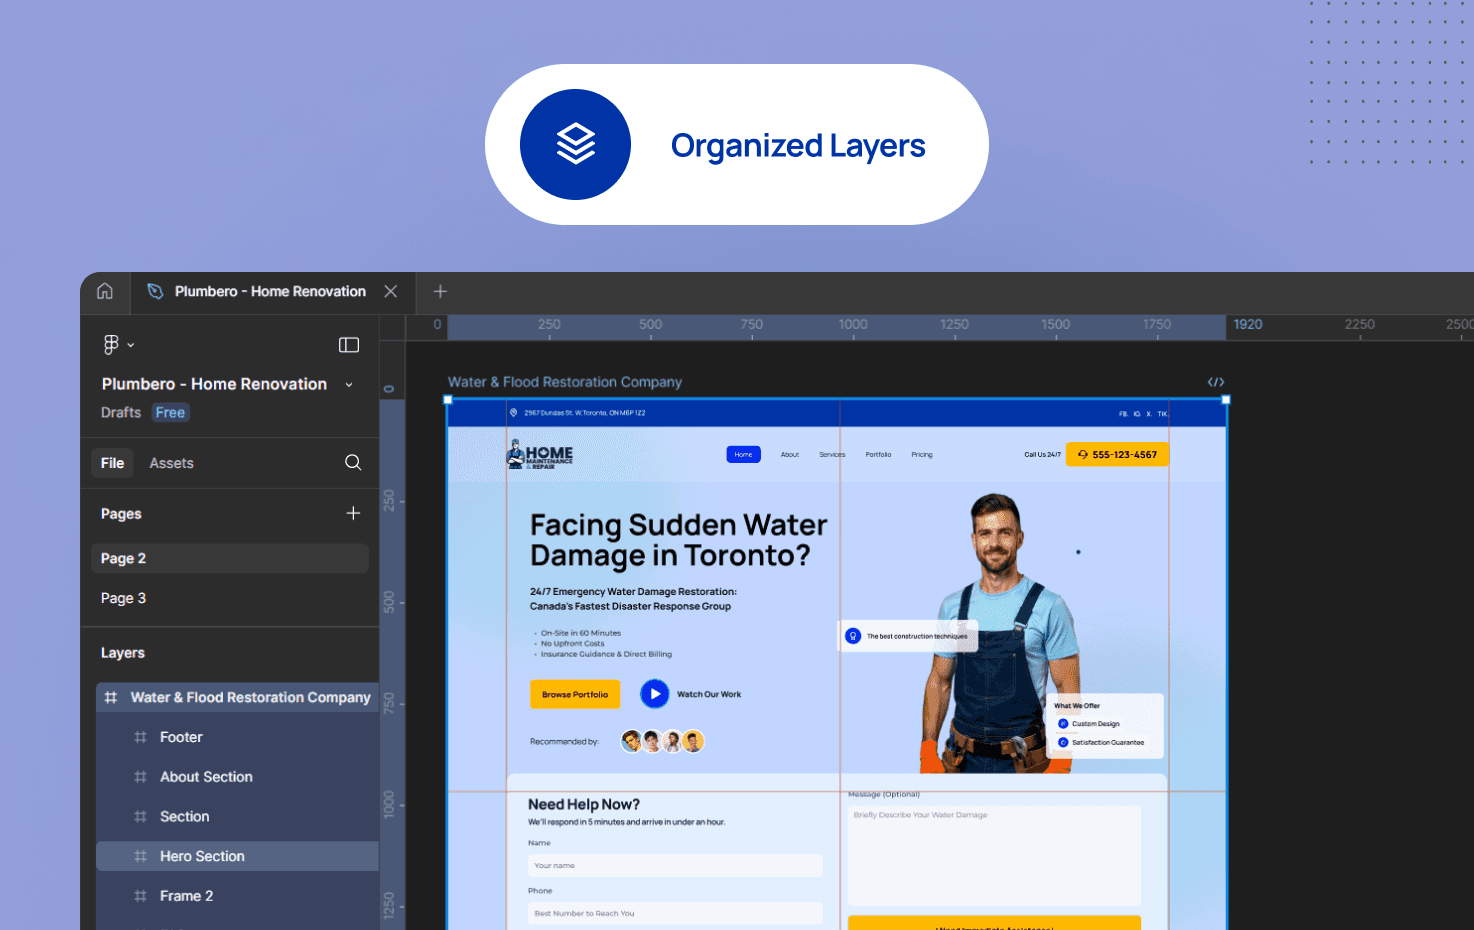Go to the Figma home icon
This screenshot has width=1474, height=930.
(x=105, y=291)
